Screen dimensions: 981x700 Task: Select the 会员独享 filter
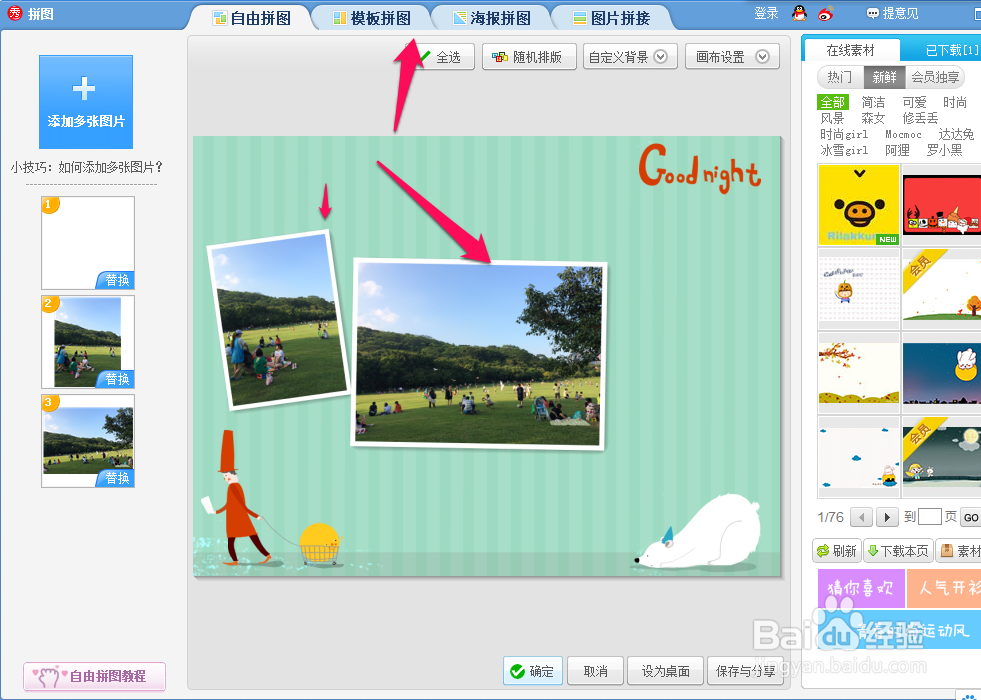tap(935, 77)
